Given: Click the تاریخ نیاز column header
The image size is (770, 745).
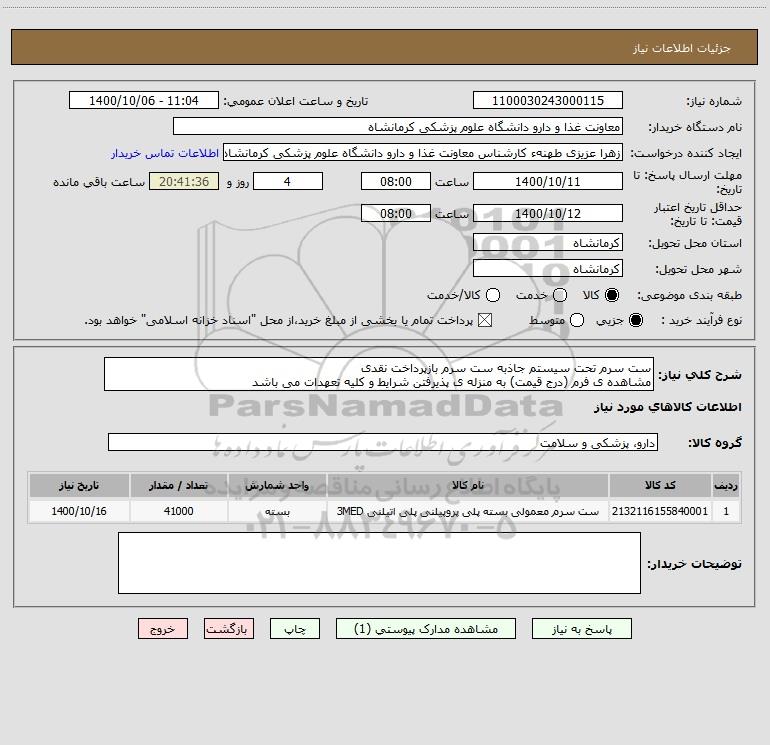Looking at the screenshot, I should click(79, 485).
